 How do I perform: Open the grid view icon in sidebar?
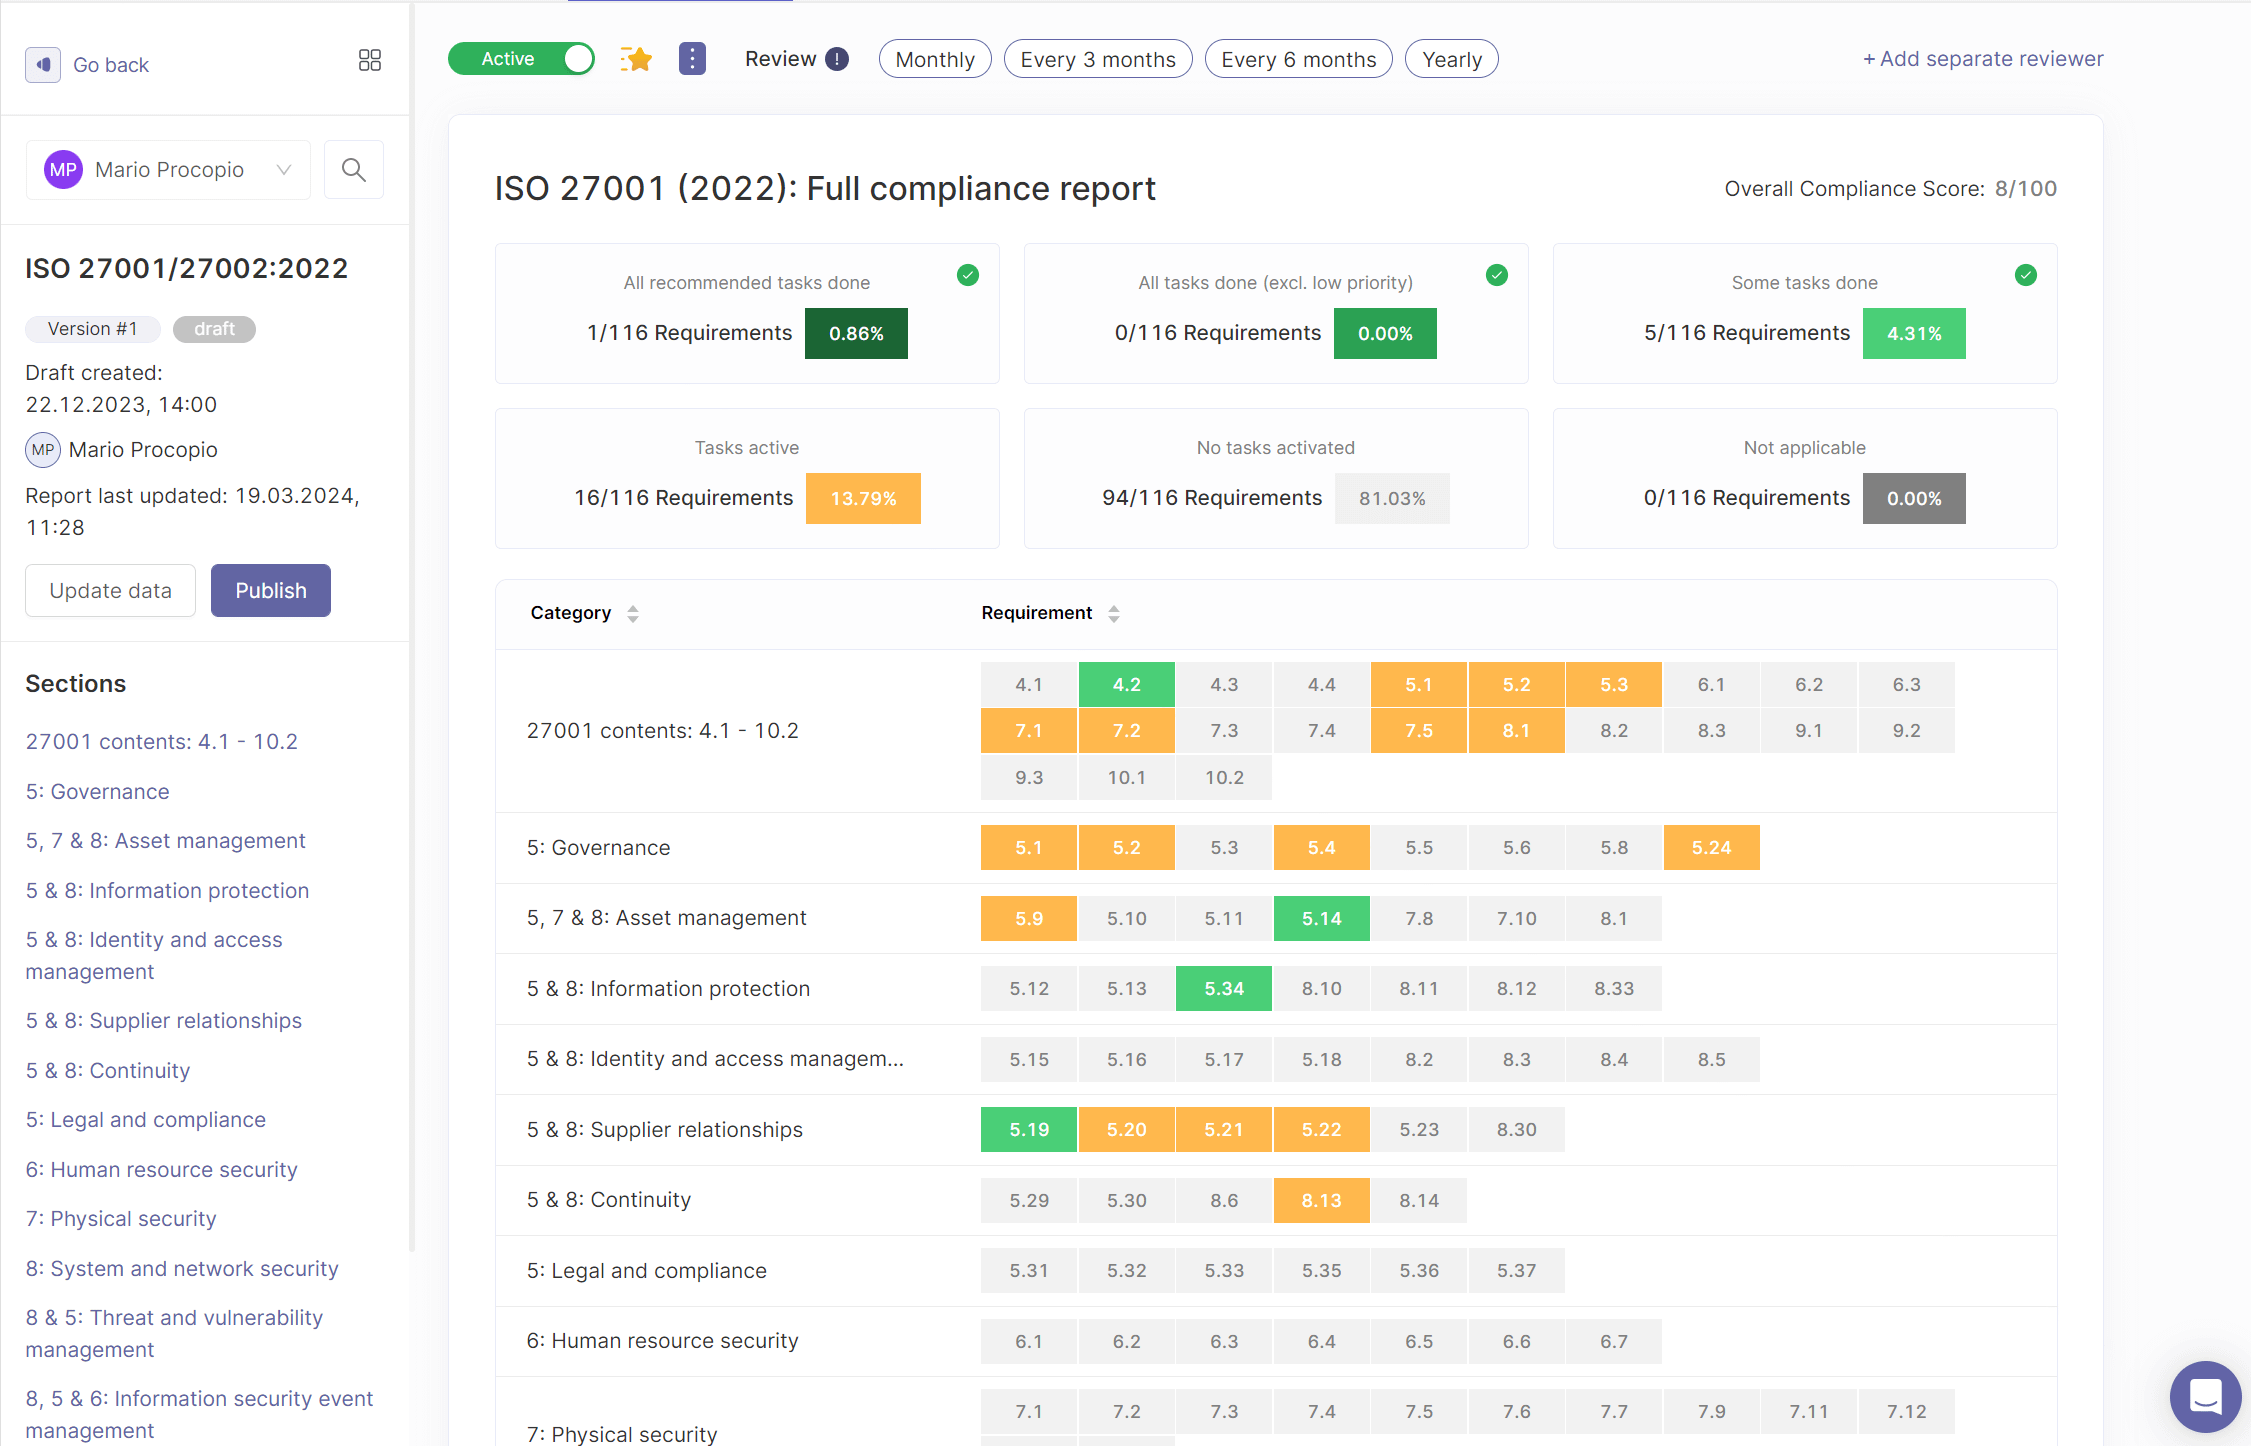coord(370,61)
